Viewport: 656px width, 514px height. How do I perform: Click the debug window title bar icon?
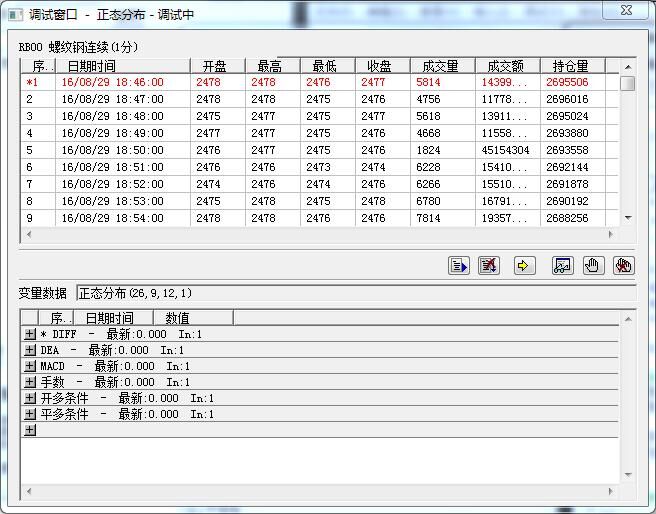click(14, 12)
